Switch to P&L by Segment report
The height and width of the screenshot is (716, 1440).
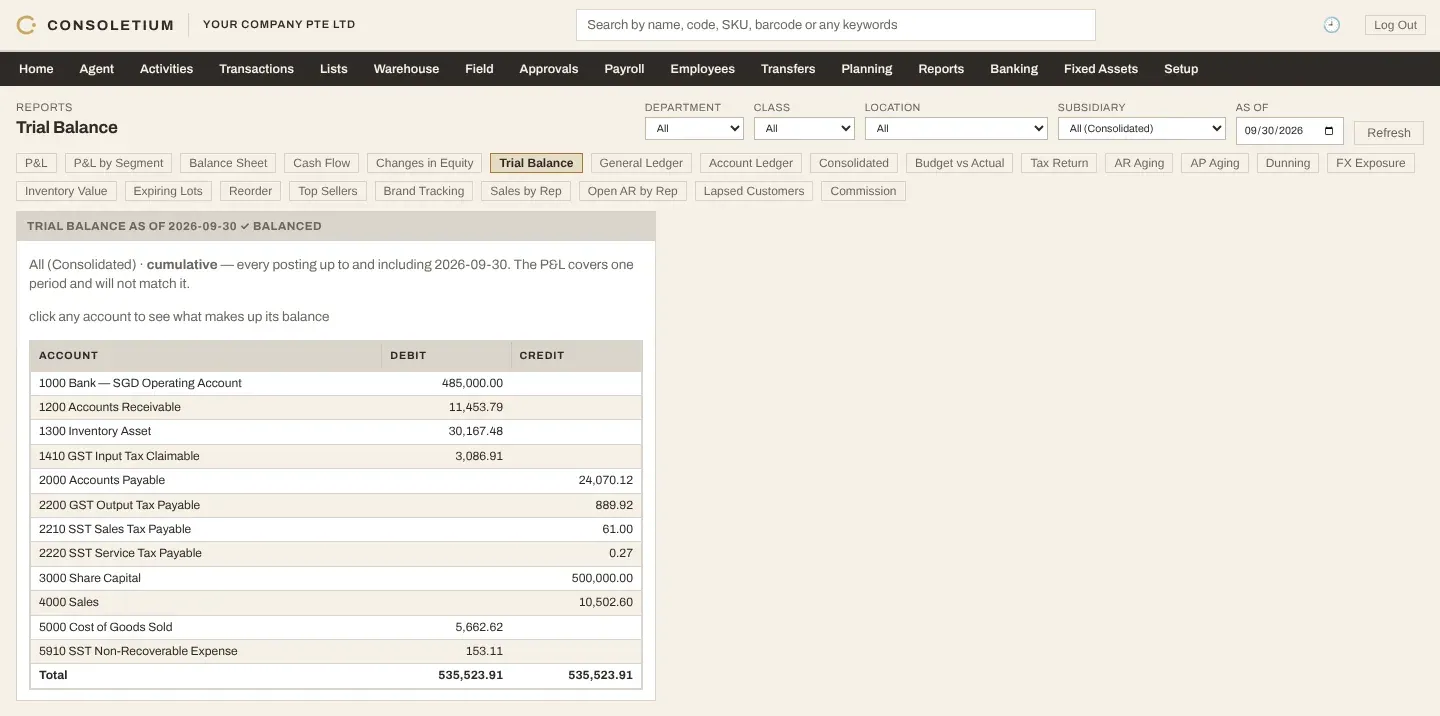[x=118, y=163]
